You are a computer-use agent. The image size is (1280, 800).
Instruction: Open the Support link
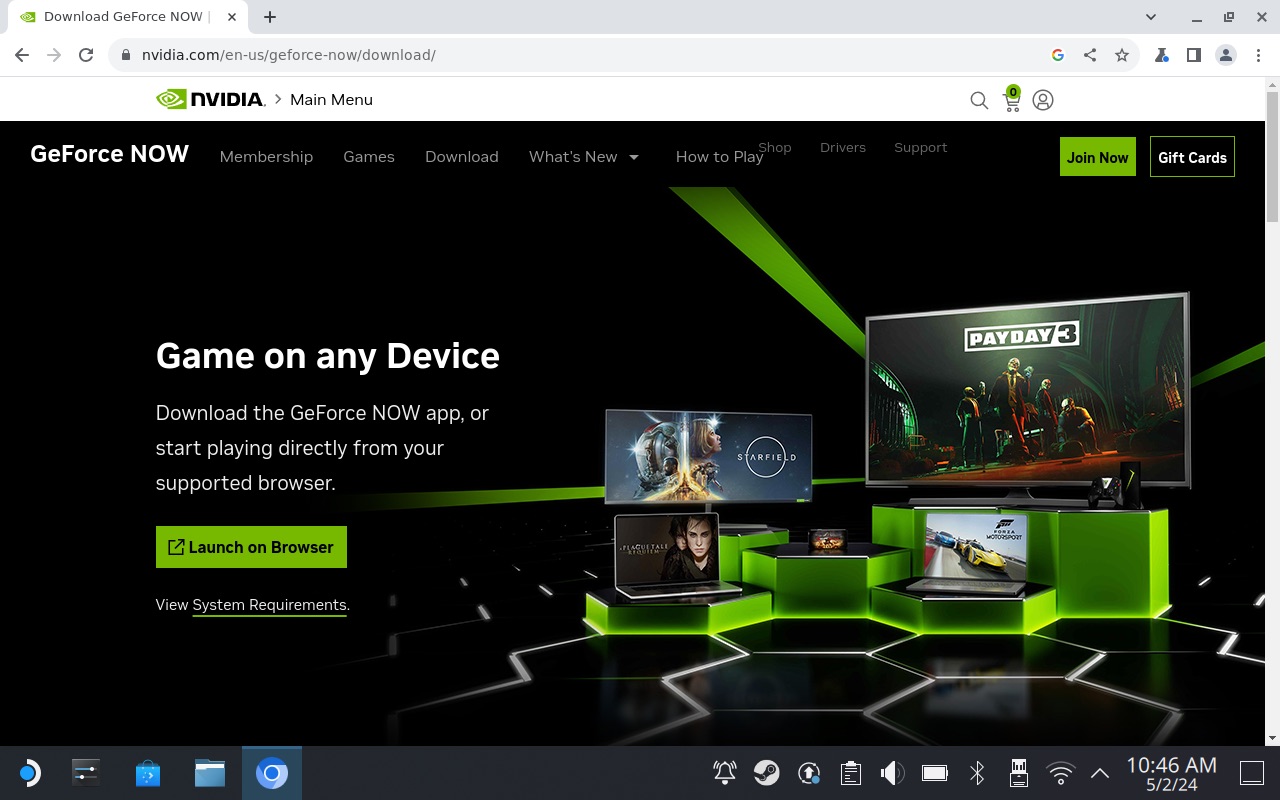coord(921,147)
